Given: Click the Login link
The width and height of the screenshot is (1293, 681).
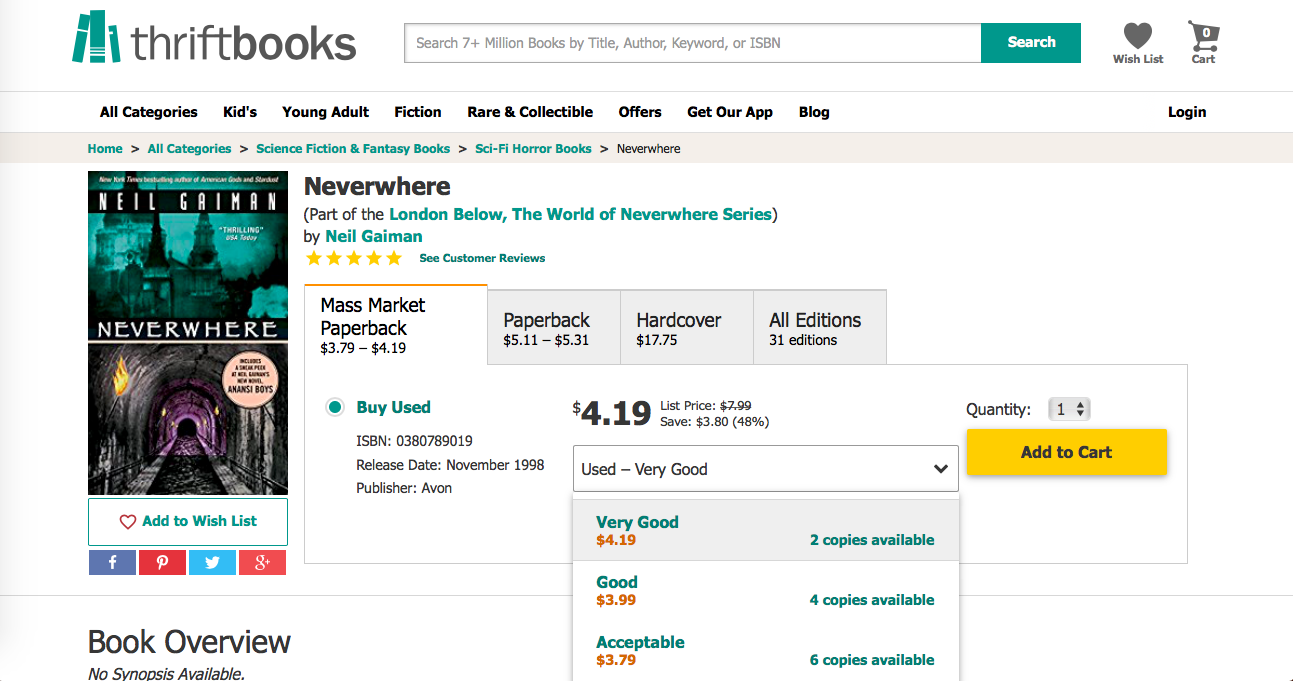Looking at the screenshot, I should [1187, 112].
